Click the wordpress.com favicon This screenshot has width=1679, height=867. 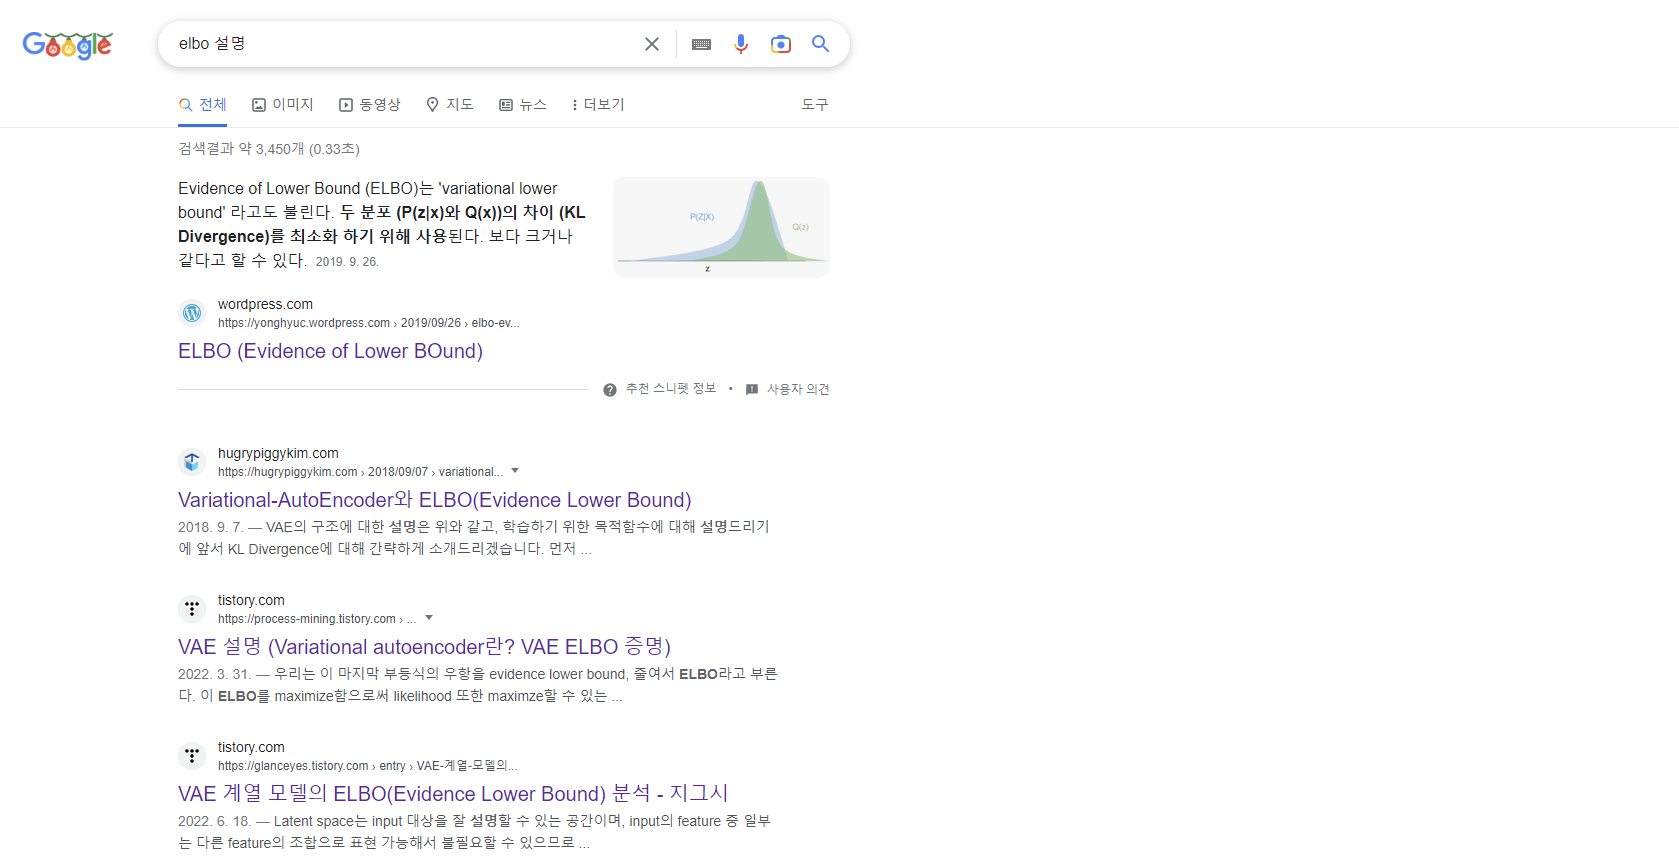click(x=192, y=313)
